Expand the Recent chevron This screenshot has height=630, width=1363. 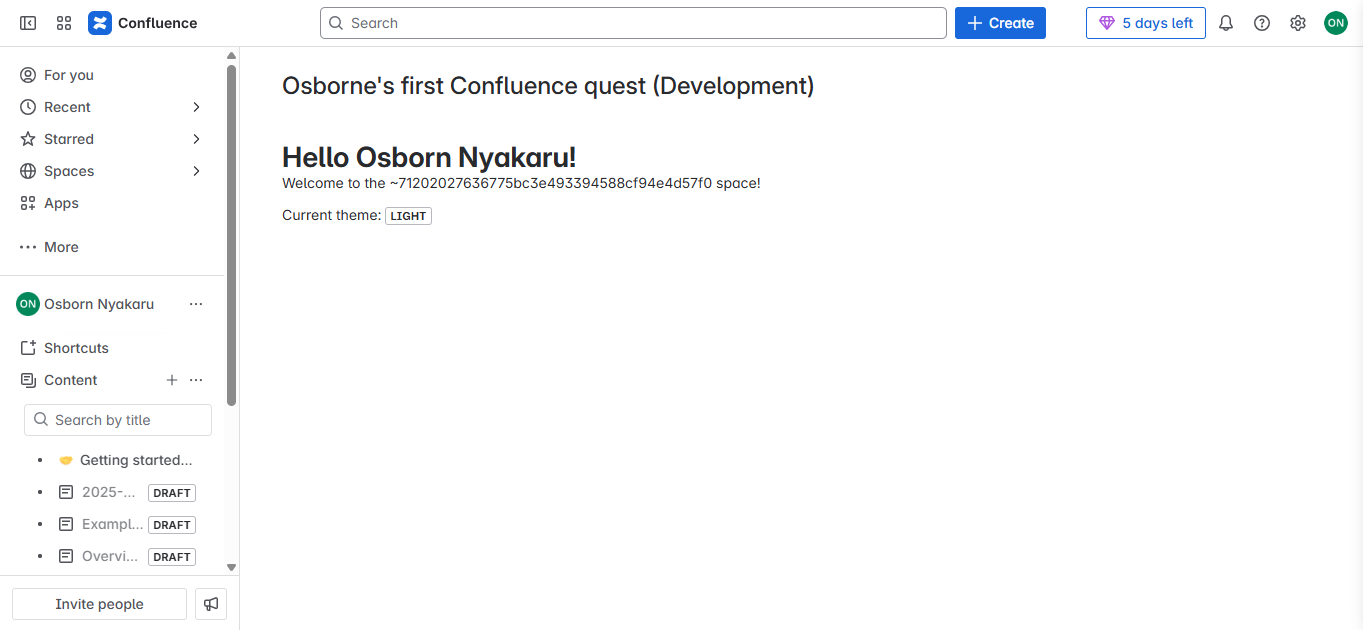coord(196,107)
